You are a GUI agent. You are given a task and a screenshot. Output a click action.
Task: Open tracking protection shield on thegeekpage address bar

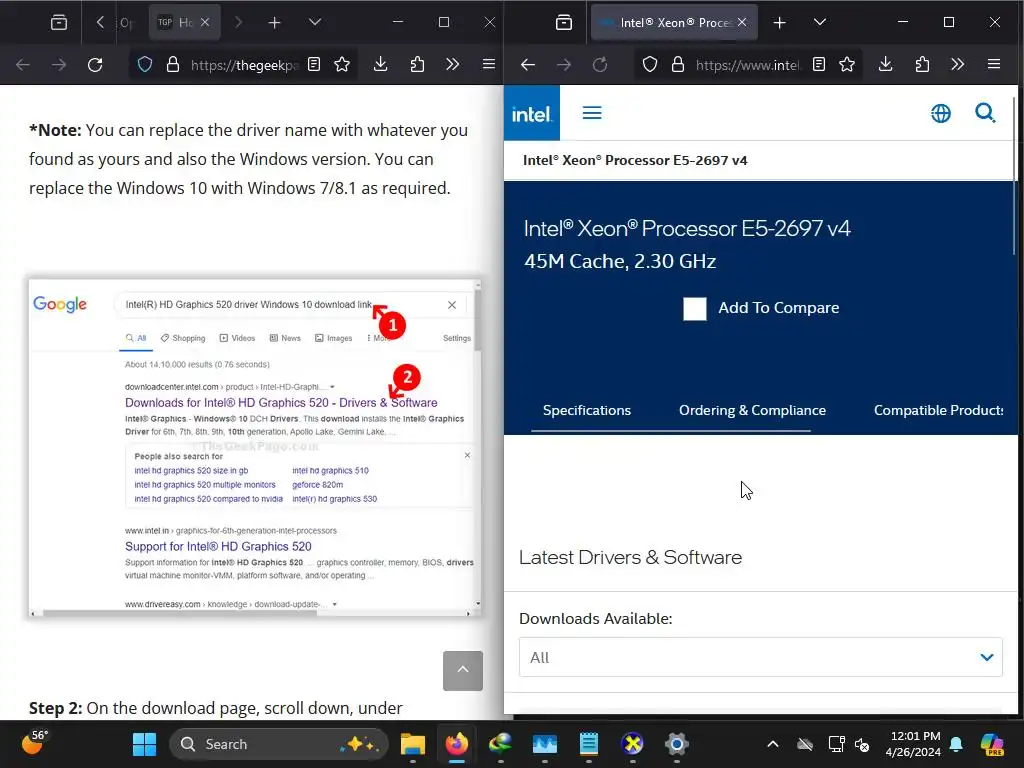click(x=145, y=65)
